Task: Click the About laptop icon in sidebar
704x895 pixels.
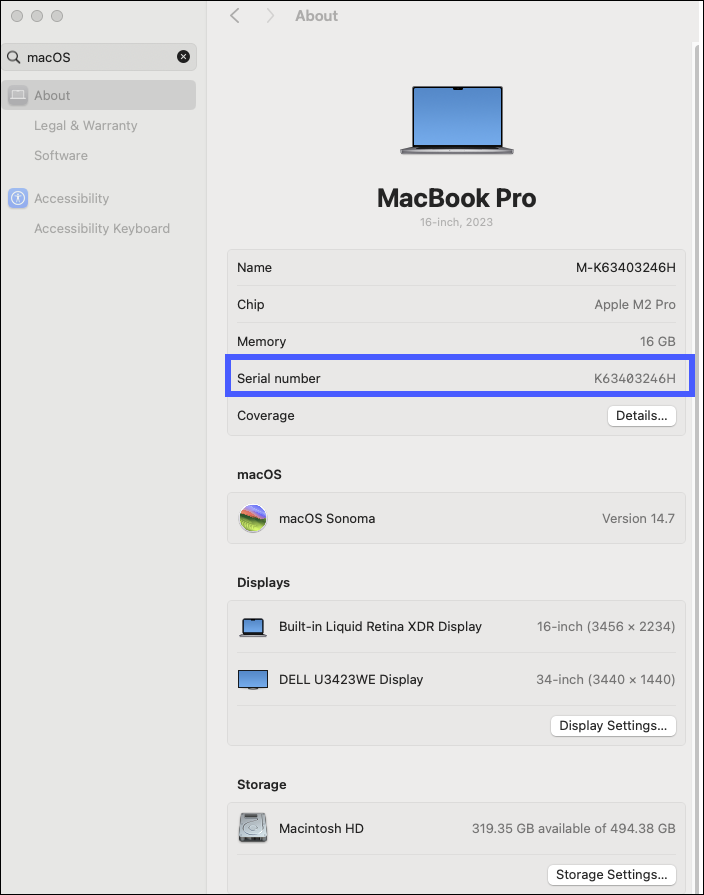Action: point(18,95)
